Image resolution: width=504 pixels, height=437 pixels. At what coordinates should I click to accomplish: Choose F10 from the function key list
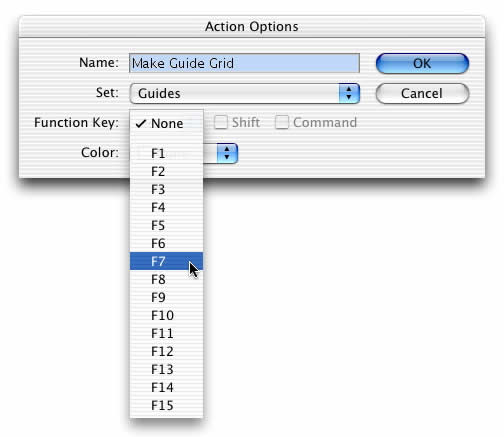click(166, 315)
